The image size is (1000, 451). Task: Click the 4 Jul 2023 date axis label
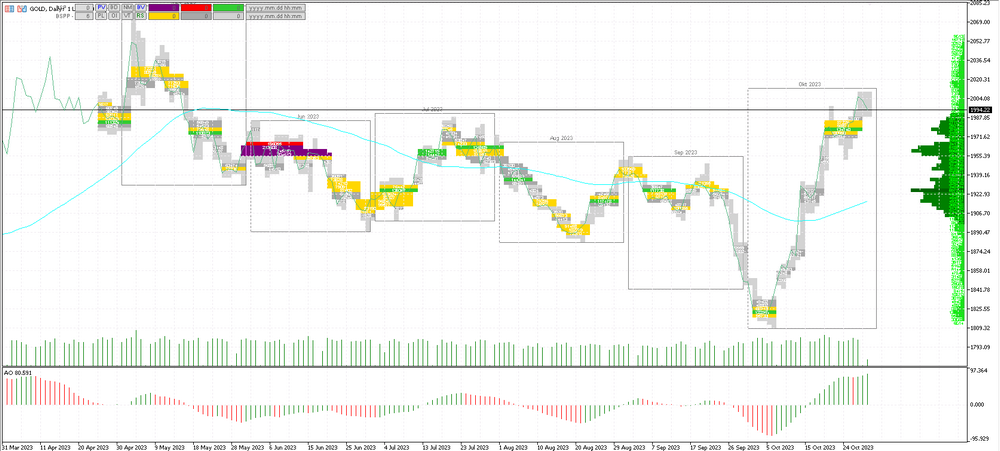click(398, 447)
